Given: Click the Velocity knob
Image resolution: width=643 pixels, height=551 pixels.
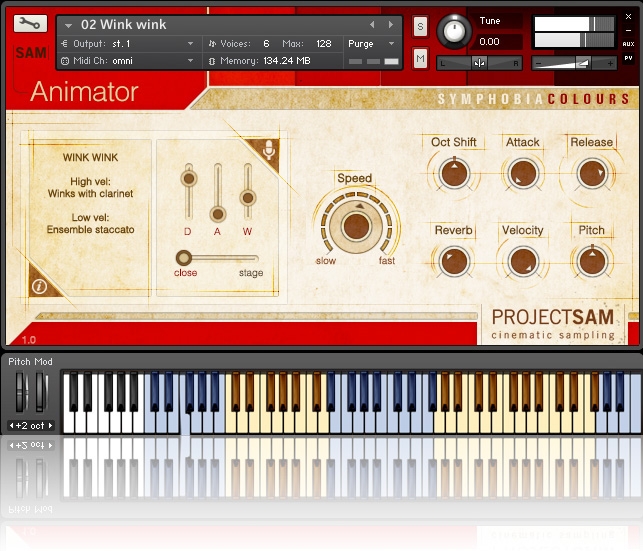Looking at the screenshot, I should [523, 261].
